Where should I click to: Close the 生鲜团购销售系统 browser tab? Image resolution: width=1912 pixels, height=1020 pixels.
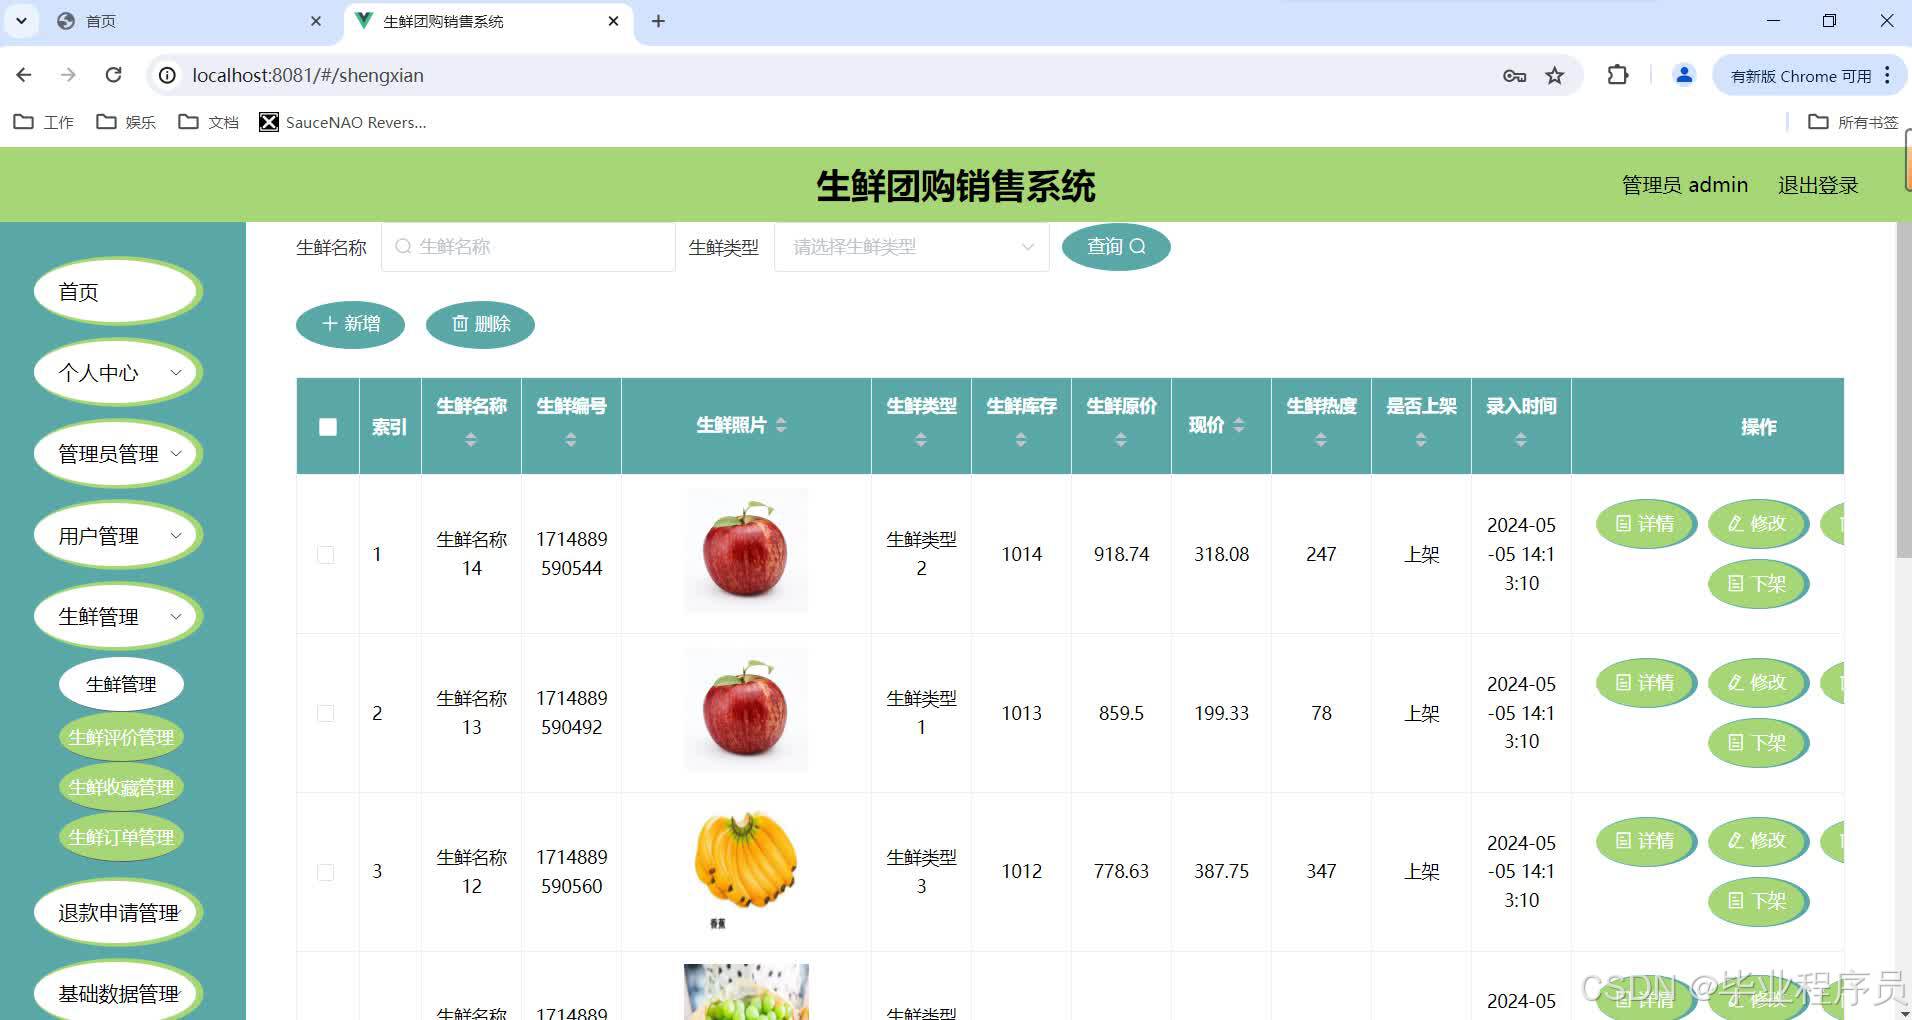coord(614,21)
